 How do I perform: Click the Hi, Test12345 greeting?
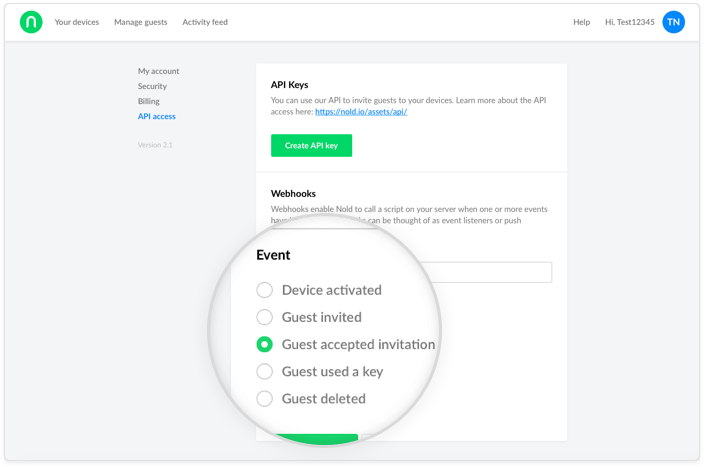(630, 22)
